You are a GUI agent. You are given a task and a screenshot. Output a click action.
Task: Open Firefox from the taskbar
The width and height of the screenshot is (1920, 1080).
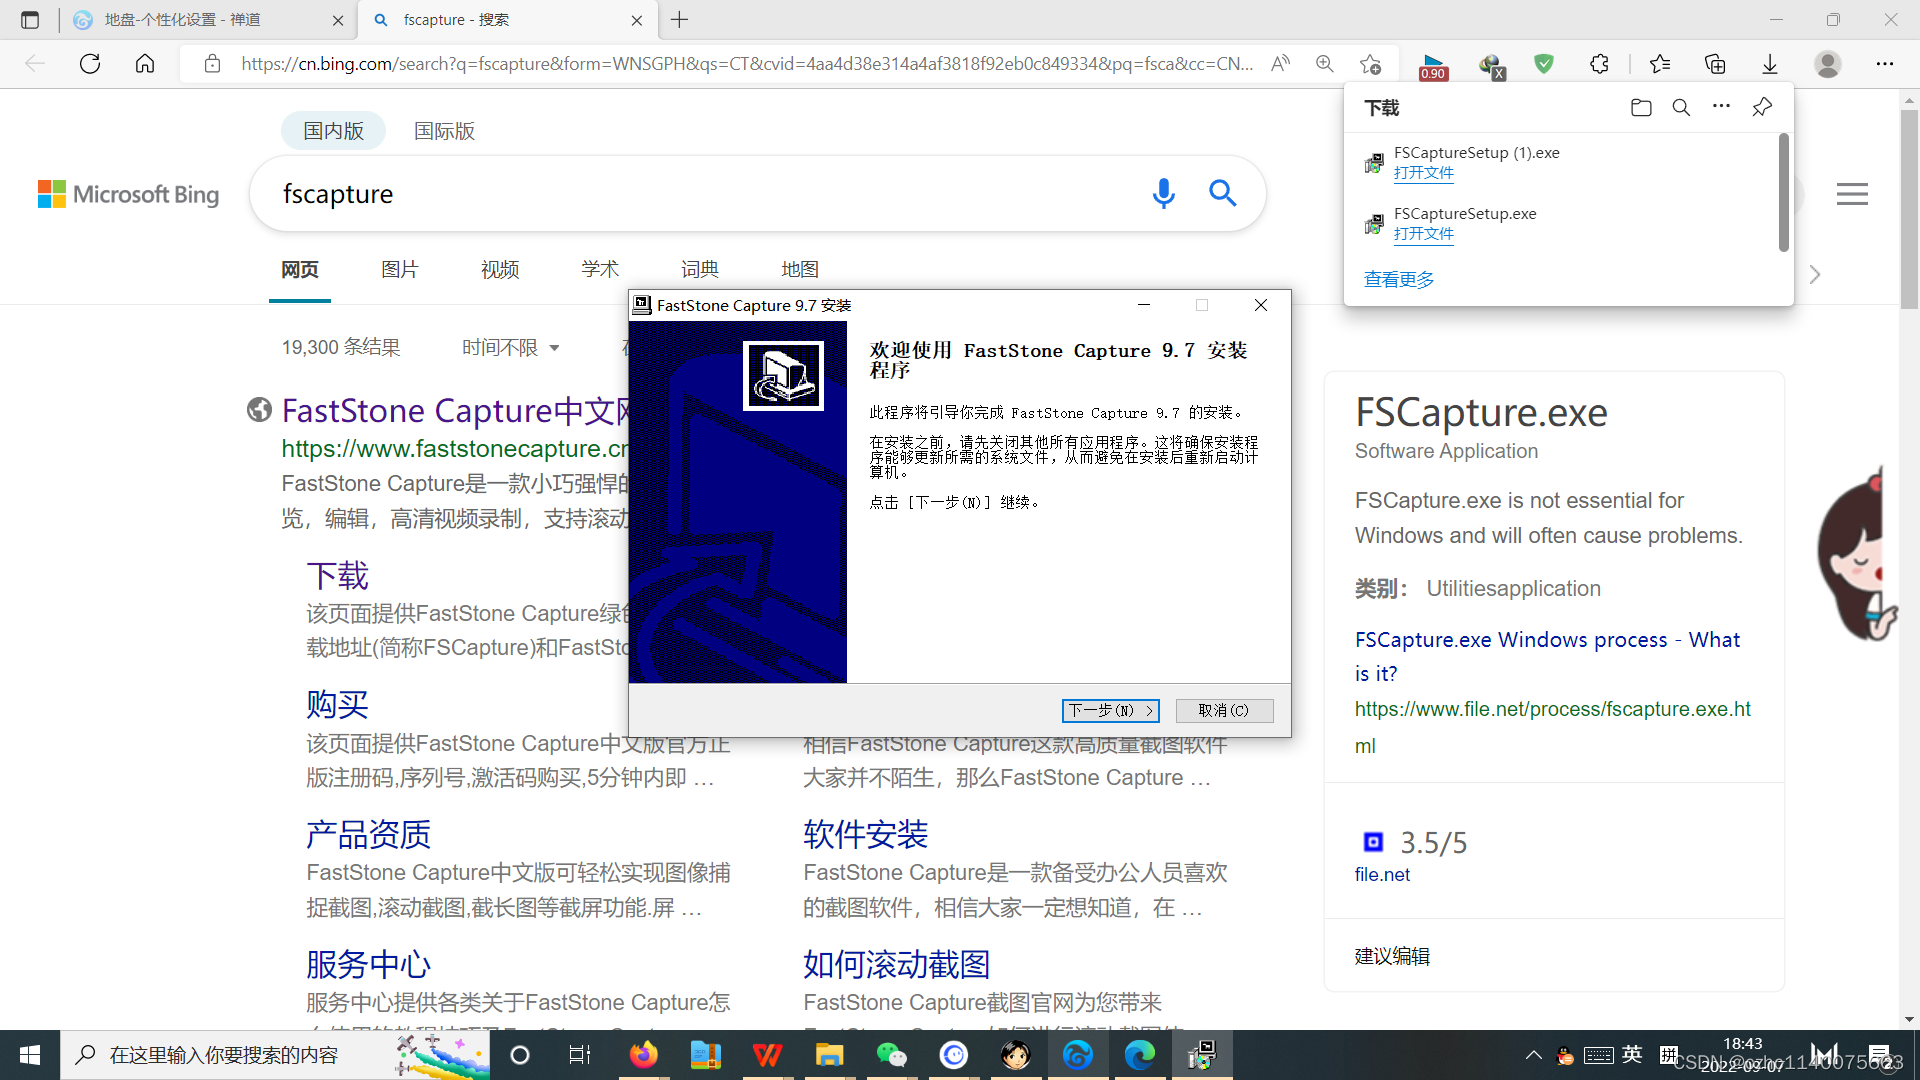(643, 1055)
